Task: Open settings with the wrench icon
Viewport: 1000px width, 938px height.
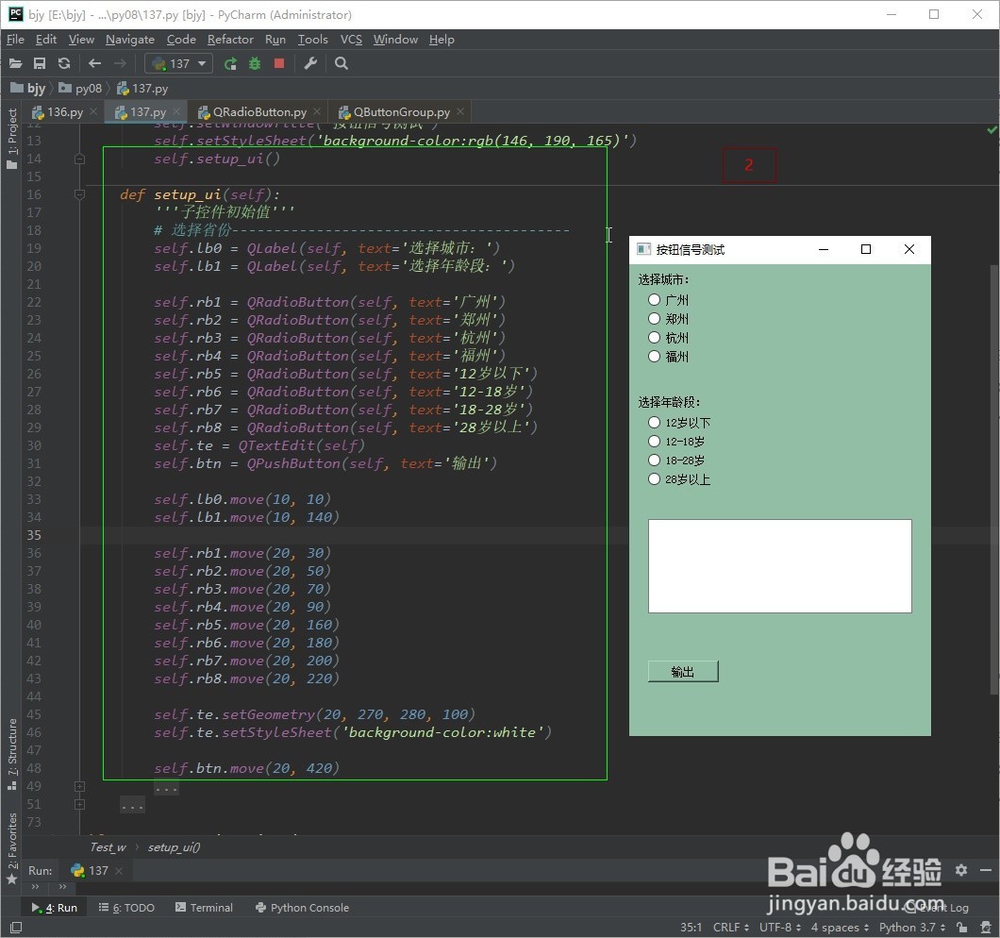Action: [x=311, y=63]
